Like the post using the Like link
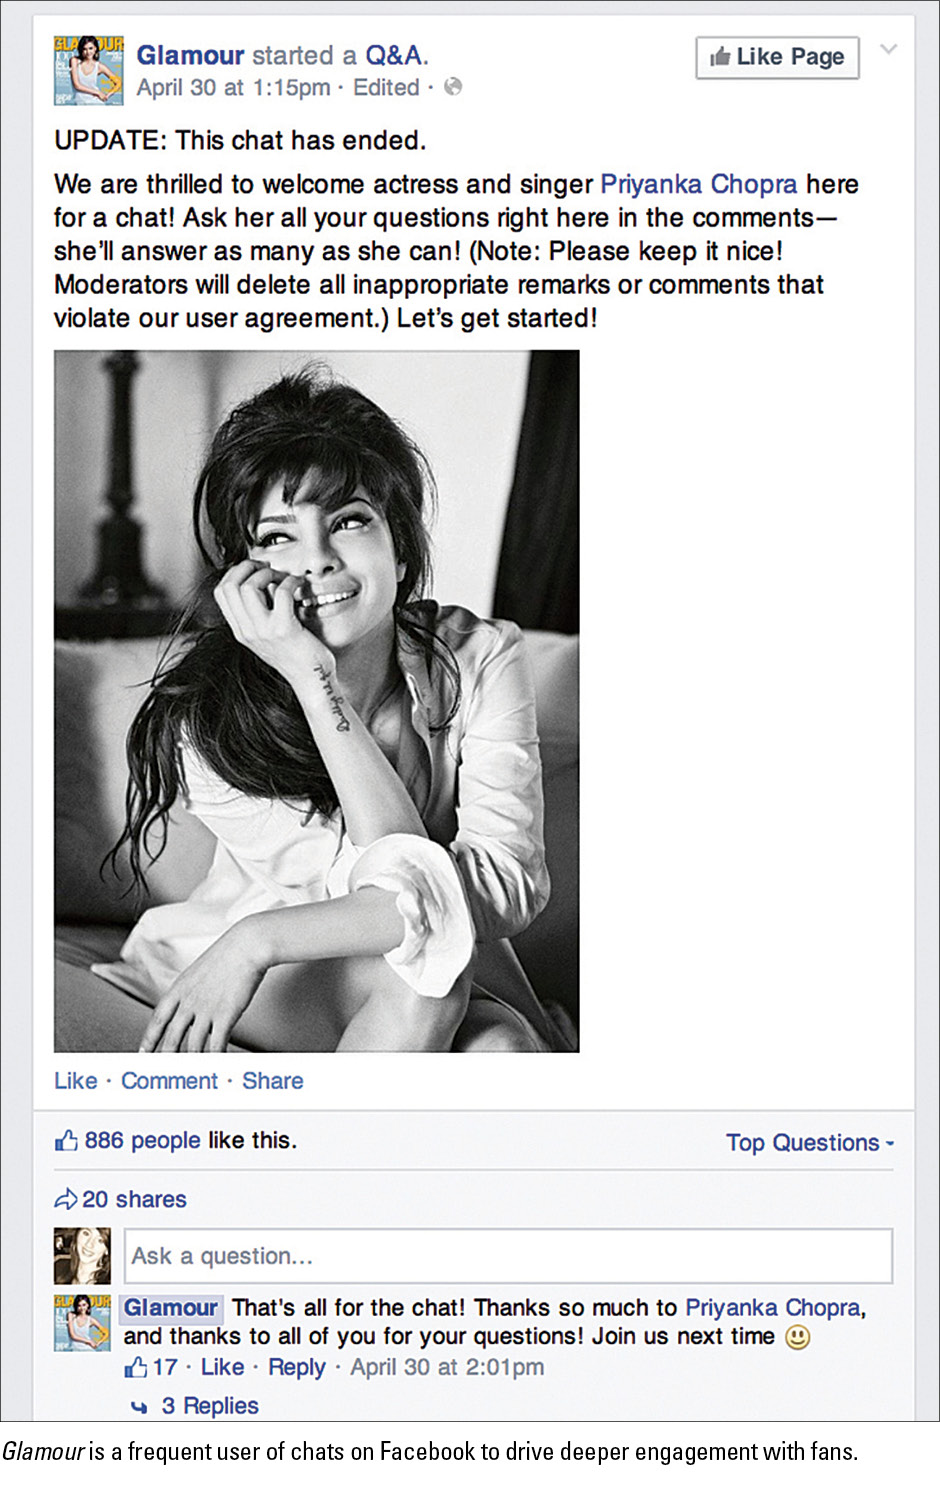 [x=76, y=1081]
